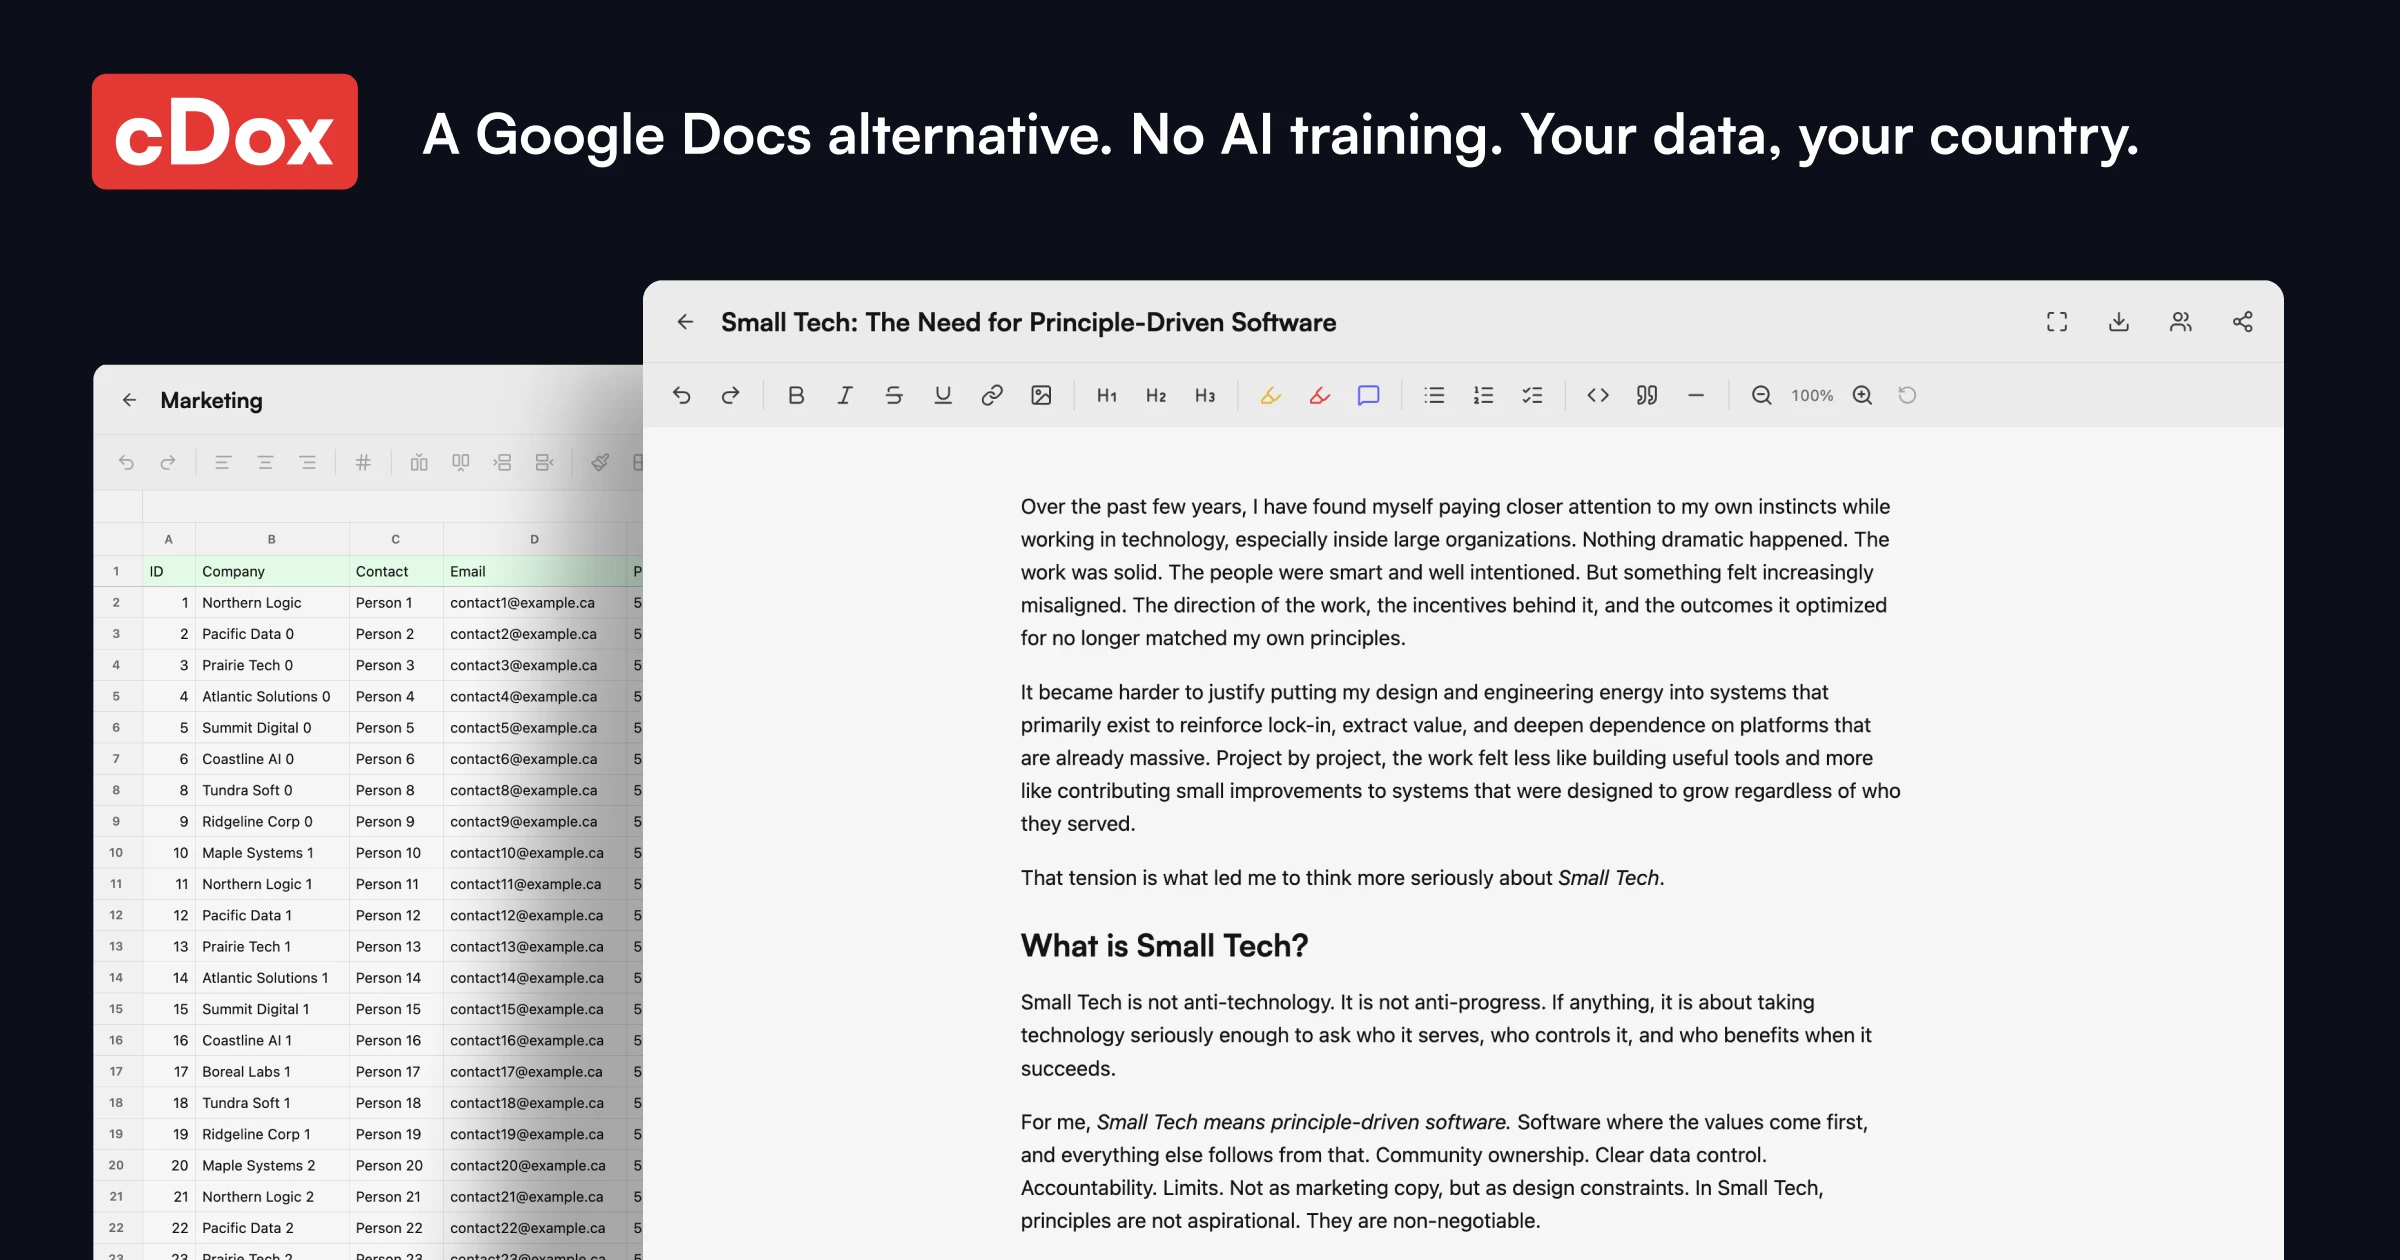Share the Small Tech document

click(x=2243, y=322)
